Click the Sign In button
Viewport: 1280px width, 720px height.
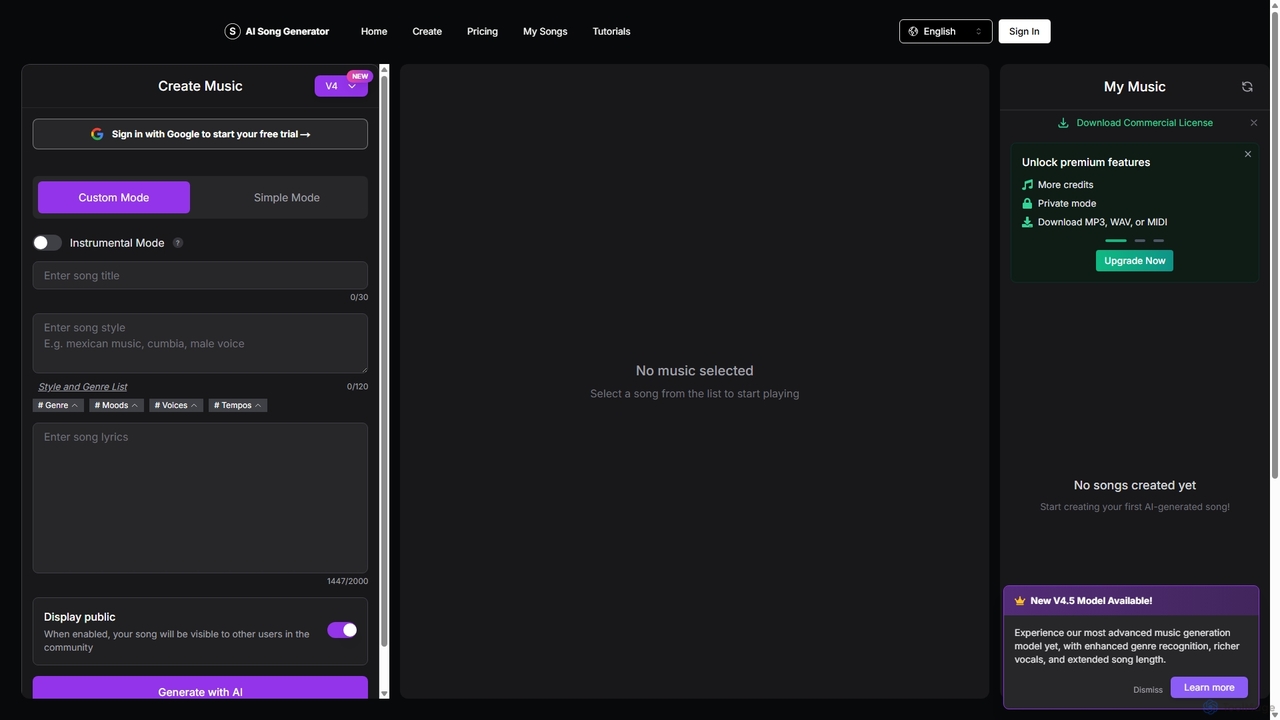point(1024,32)
